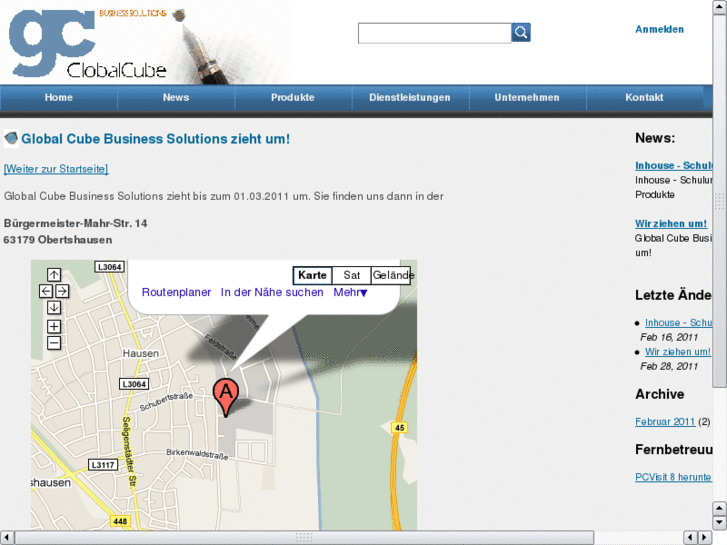This screenshot has width=727, height=545.
Task: Open the Februar 2011 archive link
Action: point(665,422)
